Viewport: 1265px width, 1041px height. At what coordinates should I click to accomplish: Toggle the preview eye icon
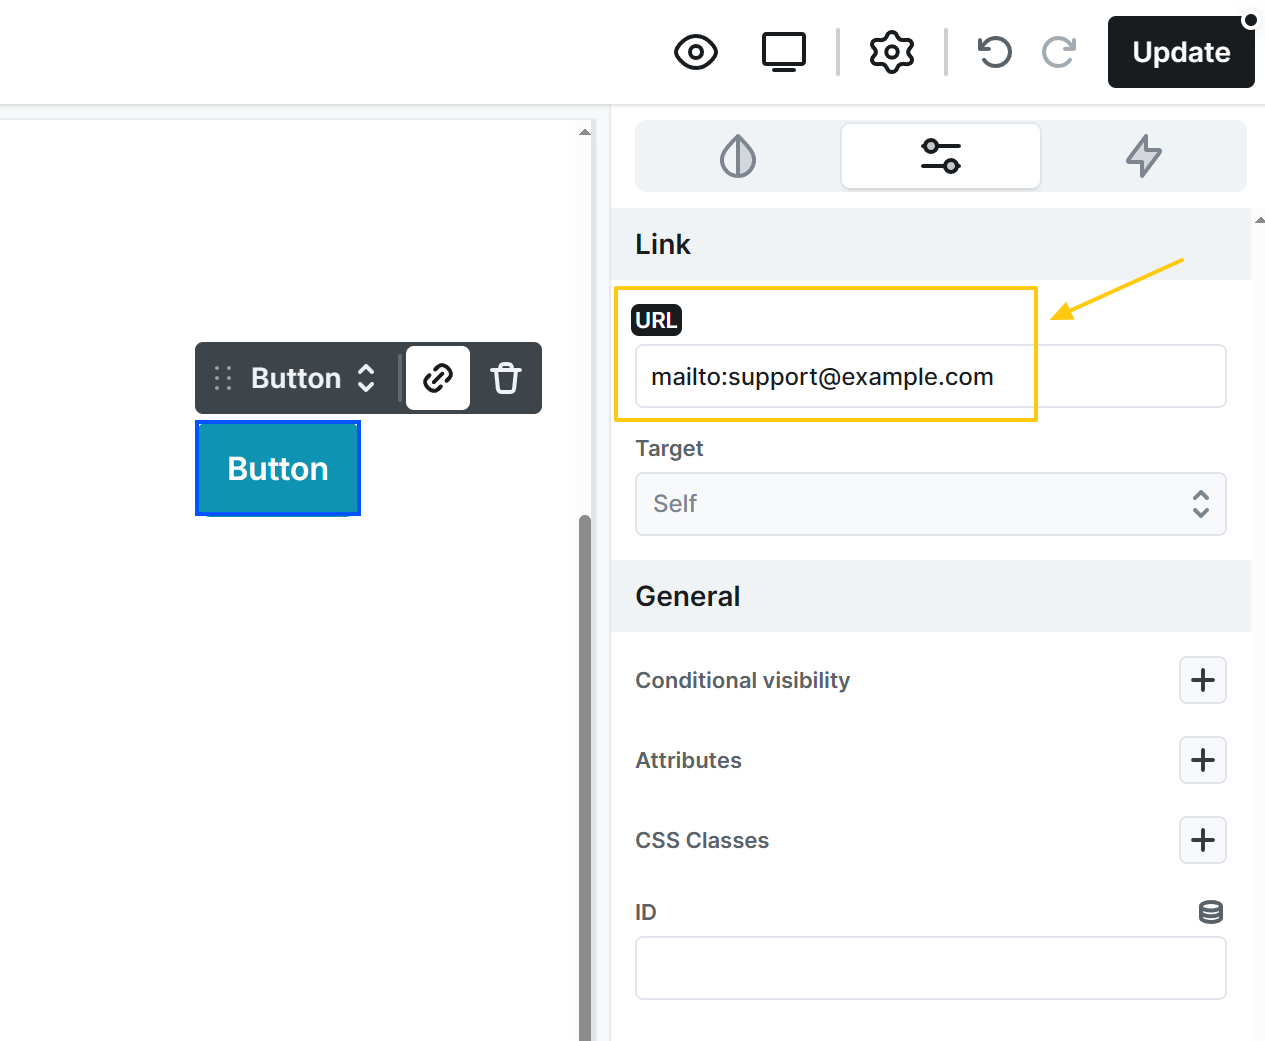(696, 52)
